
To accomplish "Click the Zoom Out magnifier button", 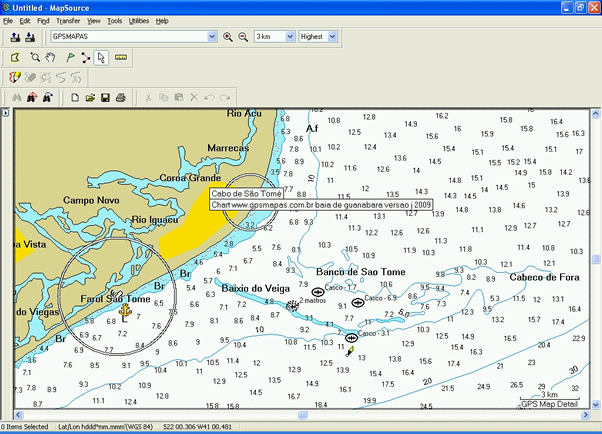I will pyautogui.click(x=242, y=37).
